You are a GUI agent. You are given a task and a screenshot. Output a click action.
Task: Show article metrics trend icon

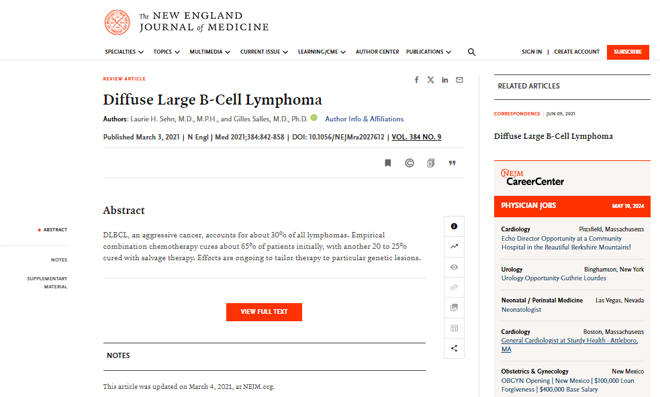454,246
